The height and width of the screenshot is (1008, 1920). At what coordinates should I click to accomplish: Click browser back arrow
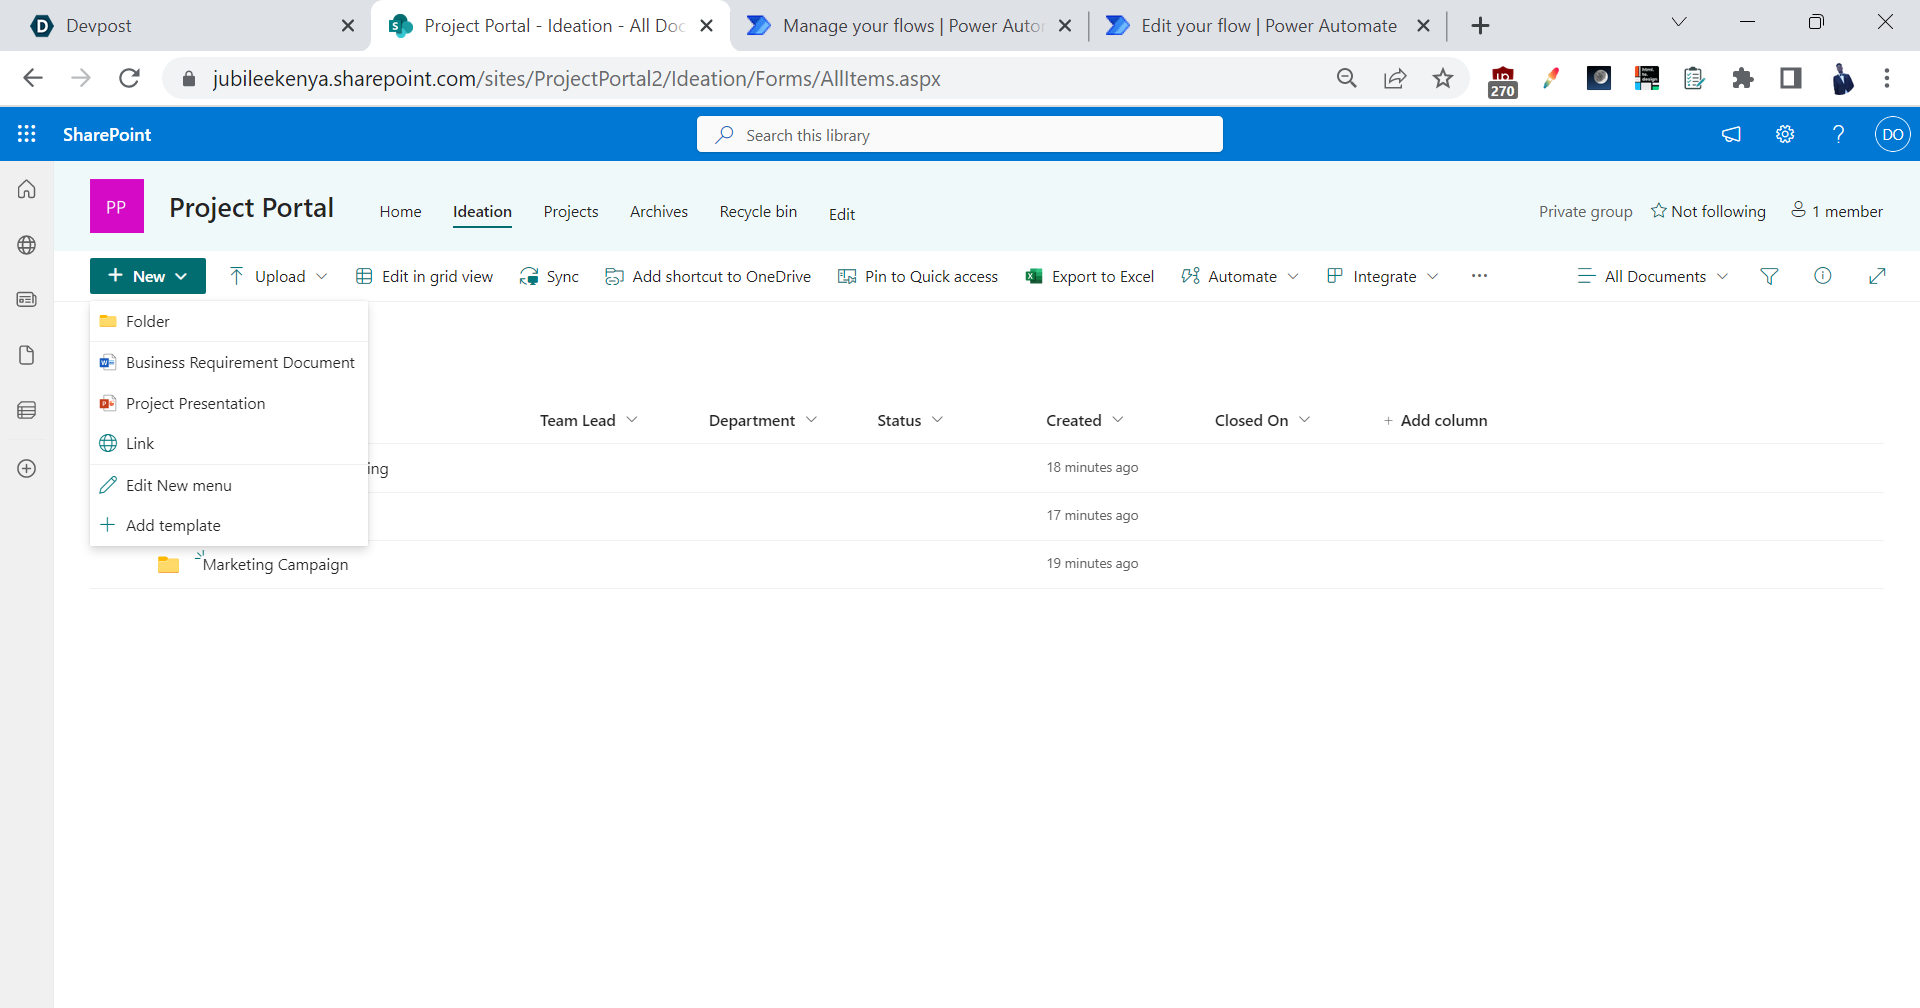click(33, 78)
